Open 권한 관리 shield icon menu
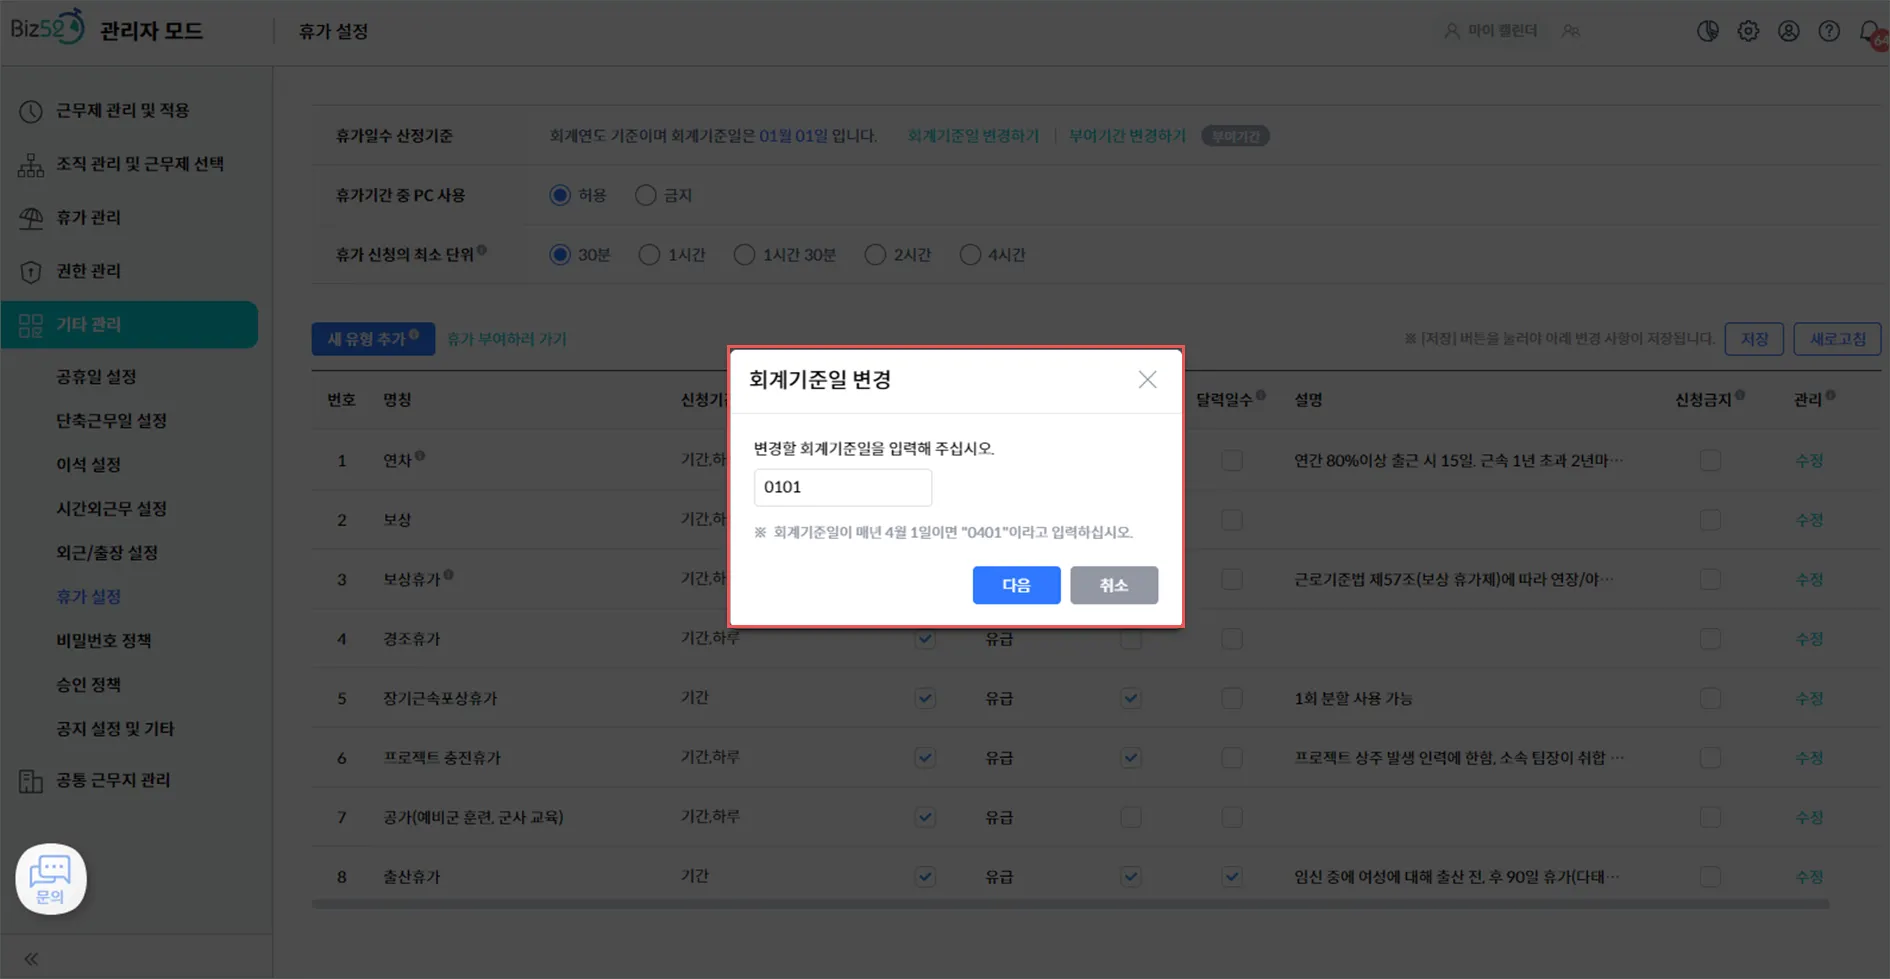The height and width of the screenshot is (979, 1890). (31, 271)
